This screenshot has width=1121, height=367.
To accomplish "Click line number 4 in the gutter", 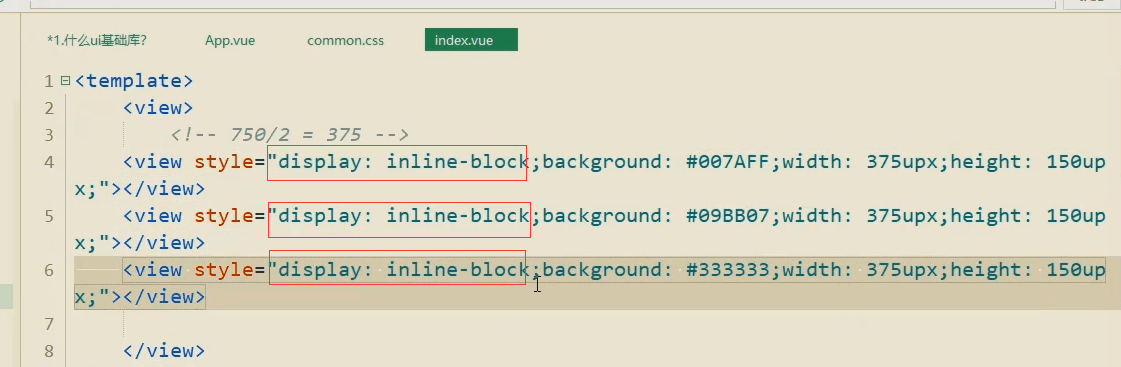I will coord(49,162).
